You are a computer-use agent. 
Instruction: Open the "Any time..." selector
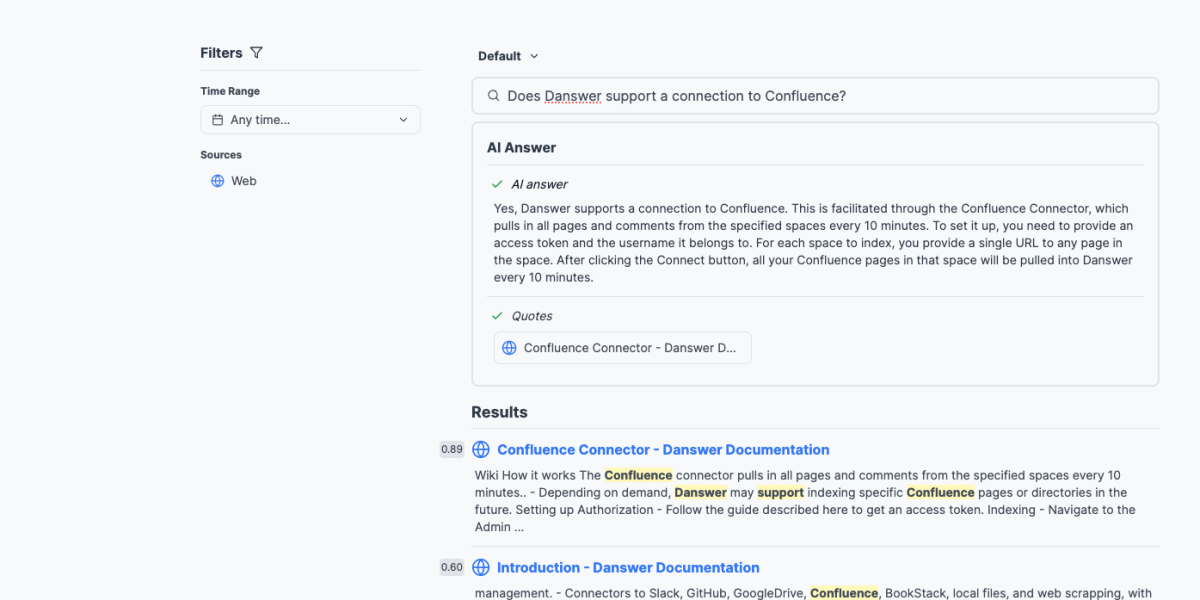[x=310, y=120]
